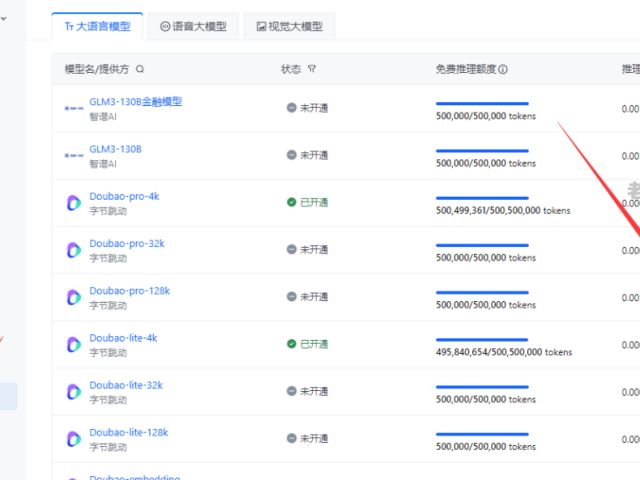The width and height of the screenshot is (640, 480).
Task: Click the 未开通 status text for Doubao-lite-32k
Action: (x=314, y=391)
